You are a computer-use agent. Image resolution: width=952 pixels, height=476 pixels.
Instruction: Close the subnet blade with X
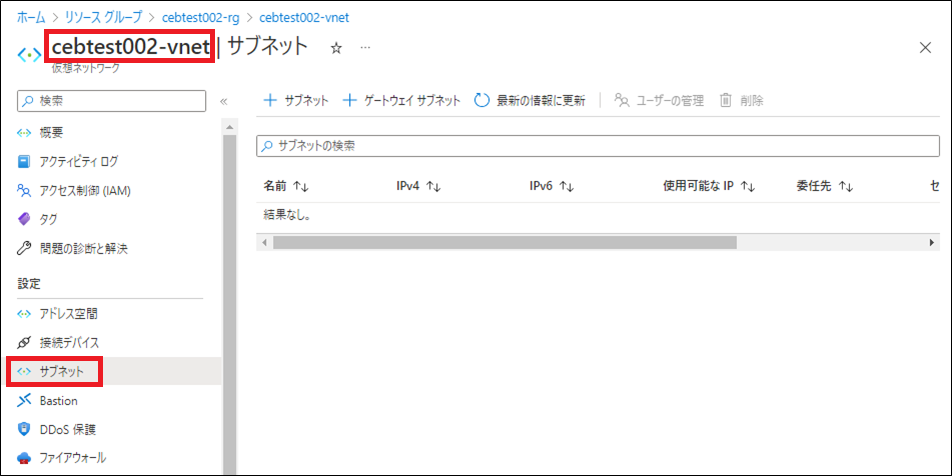tap(925, 48)
